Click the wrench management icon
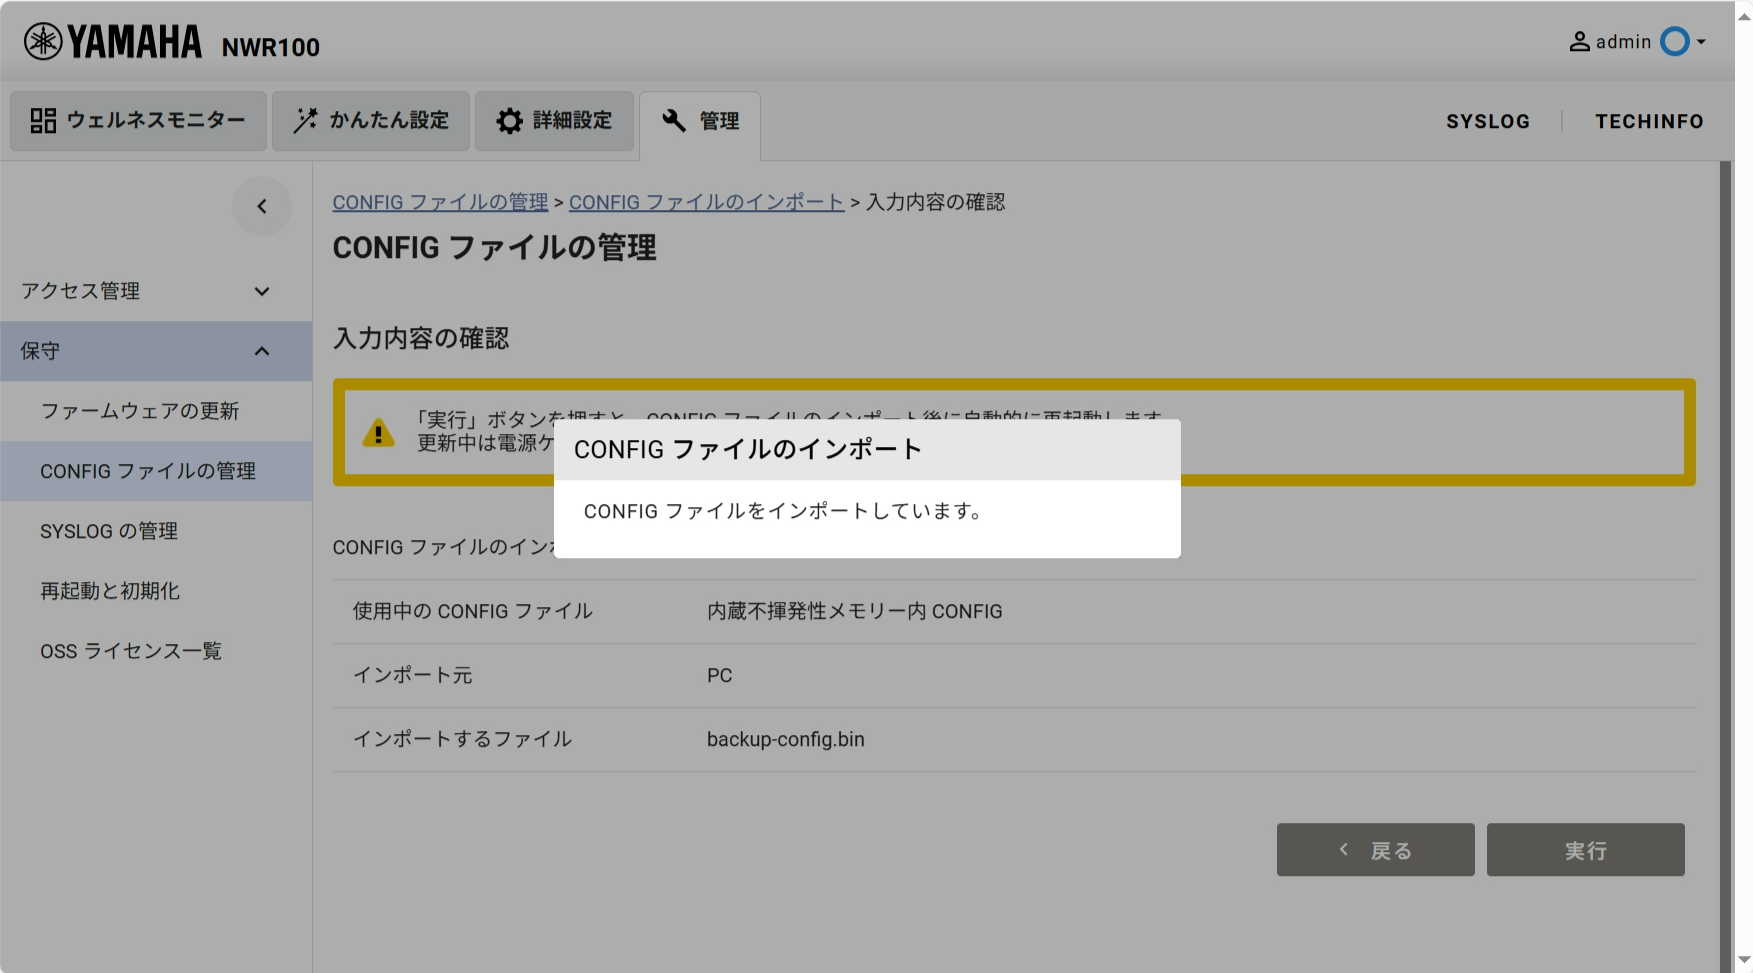1753x973 pixels. (674, 121)
